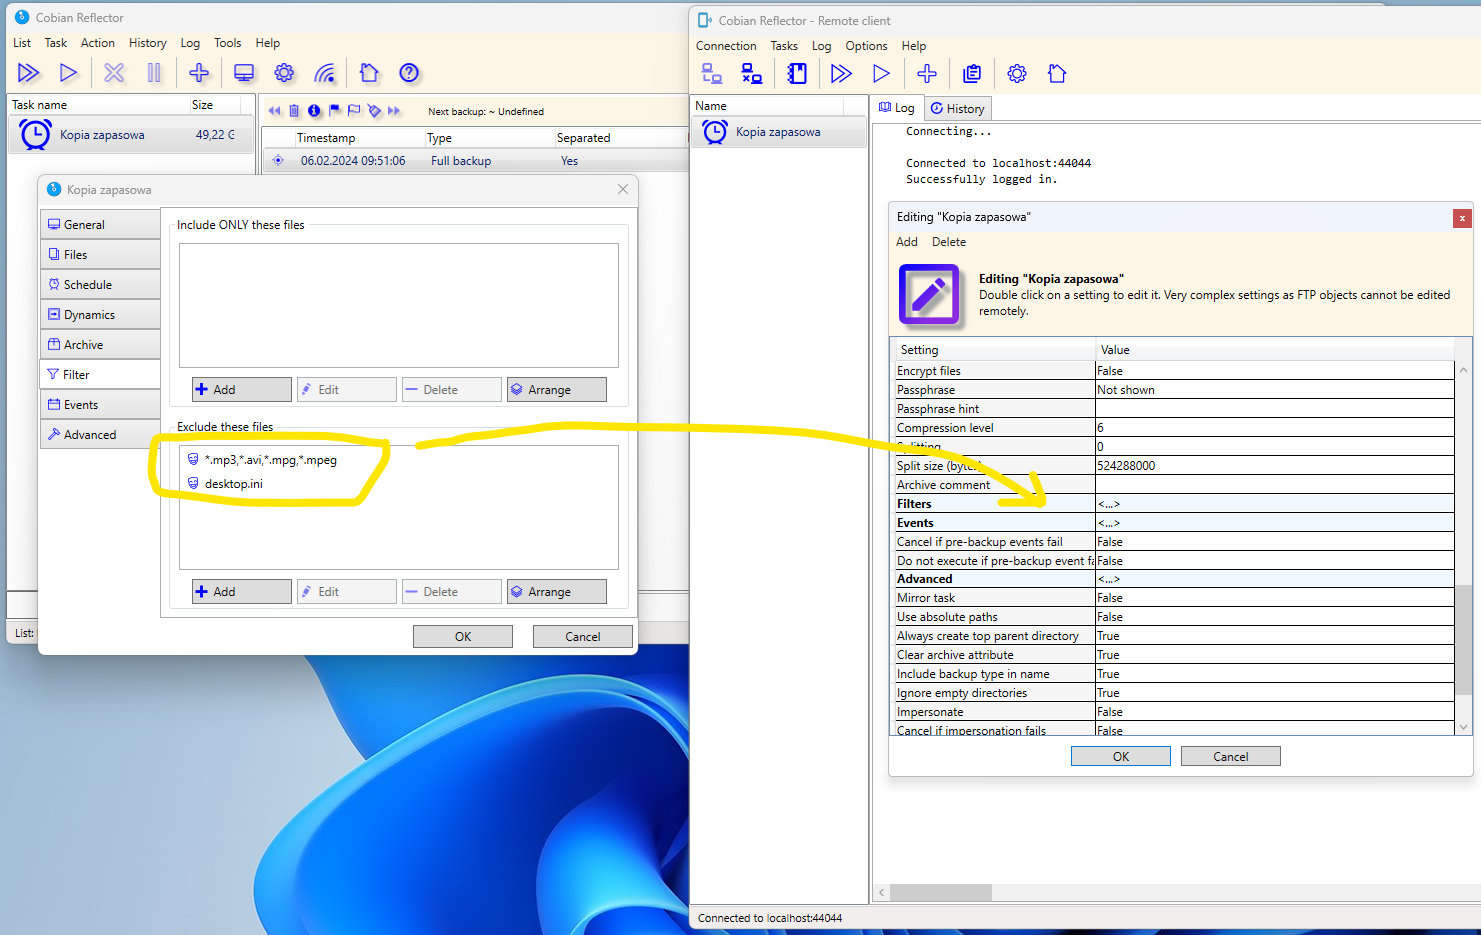Select the Events section in task dialog
1481x935 pixels.
point(100,405)
